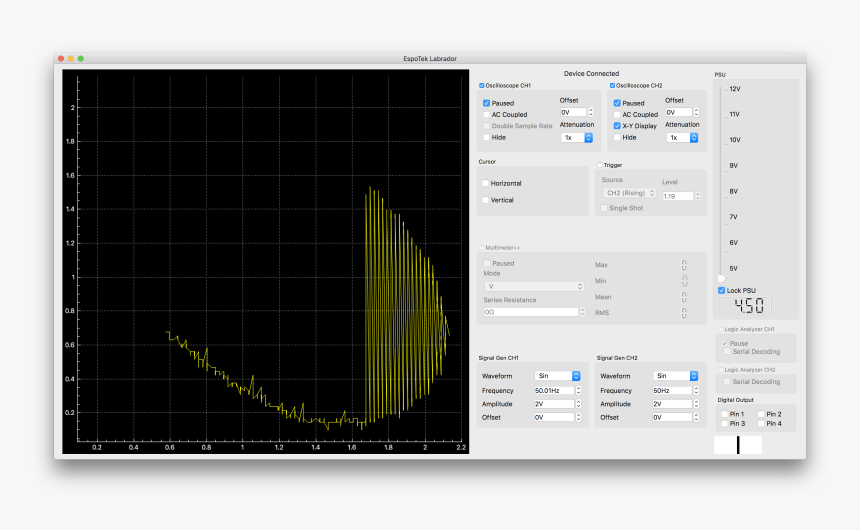860x530 pixels.
Task: Open CH1 Attenuation dropdown
Action: coord(577,138)
